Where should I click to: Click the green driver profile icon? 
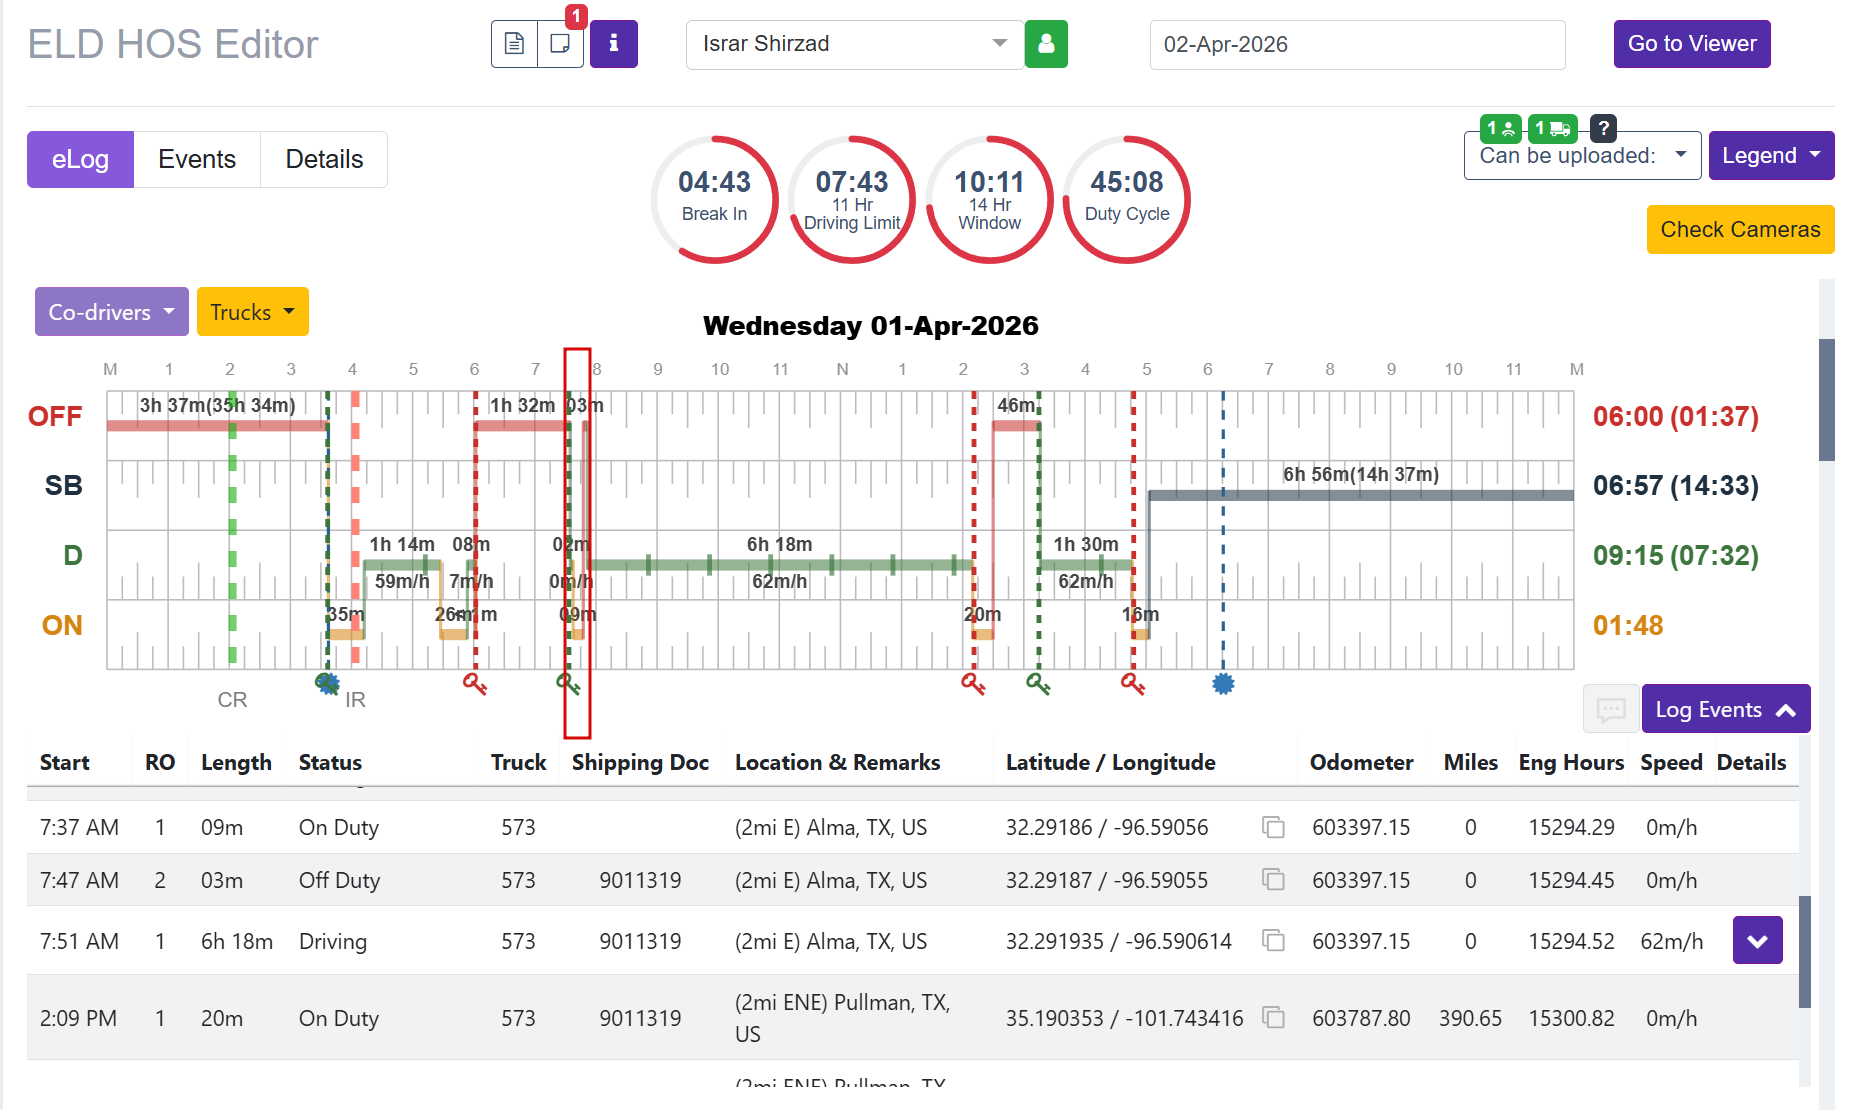coord(1046,44)
